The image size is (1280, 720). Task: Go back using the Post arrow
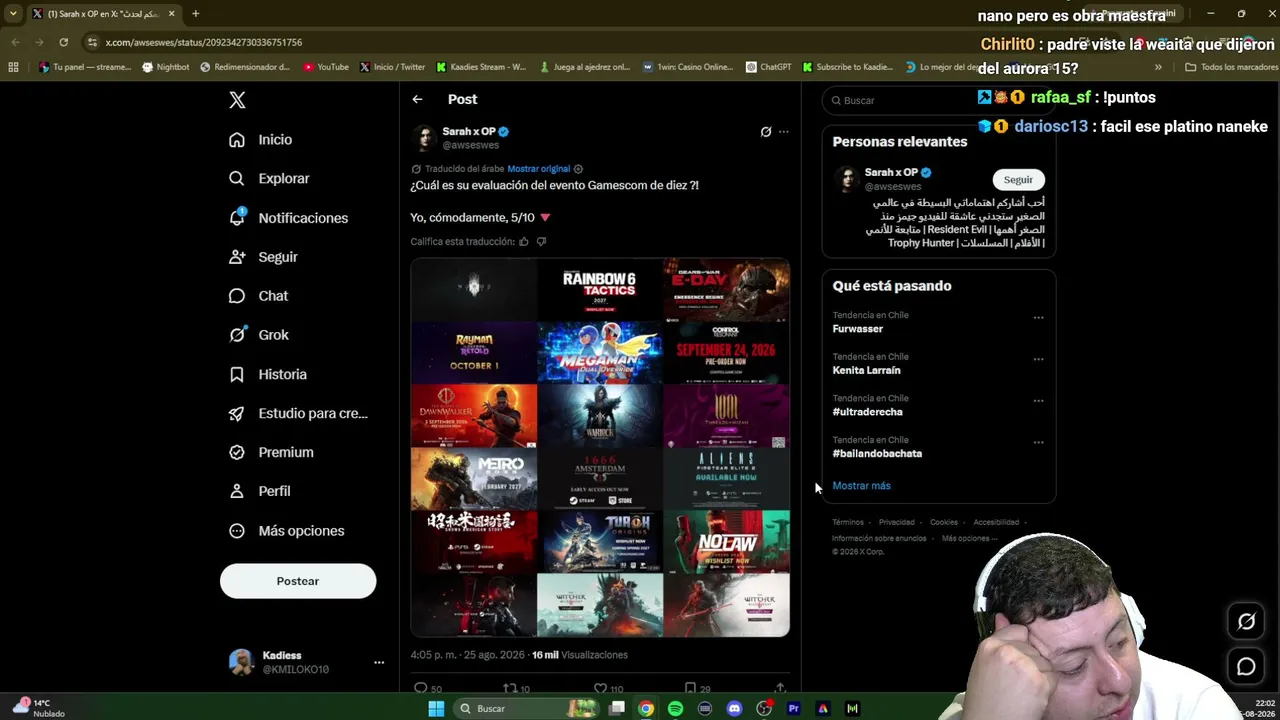click(417, 99)
